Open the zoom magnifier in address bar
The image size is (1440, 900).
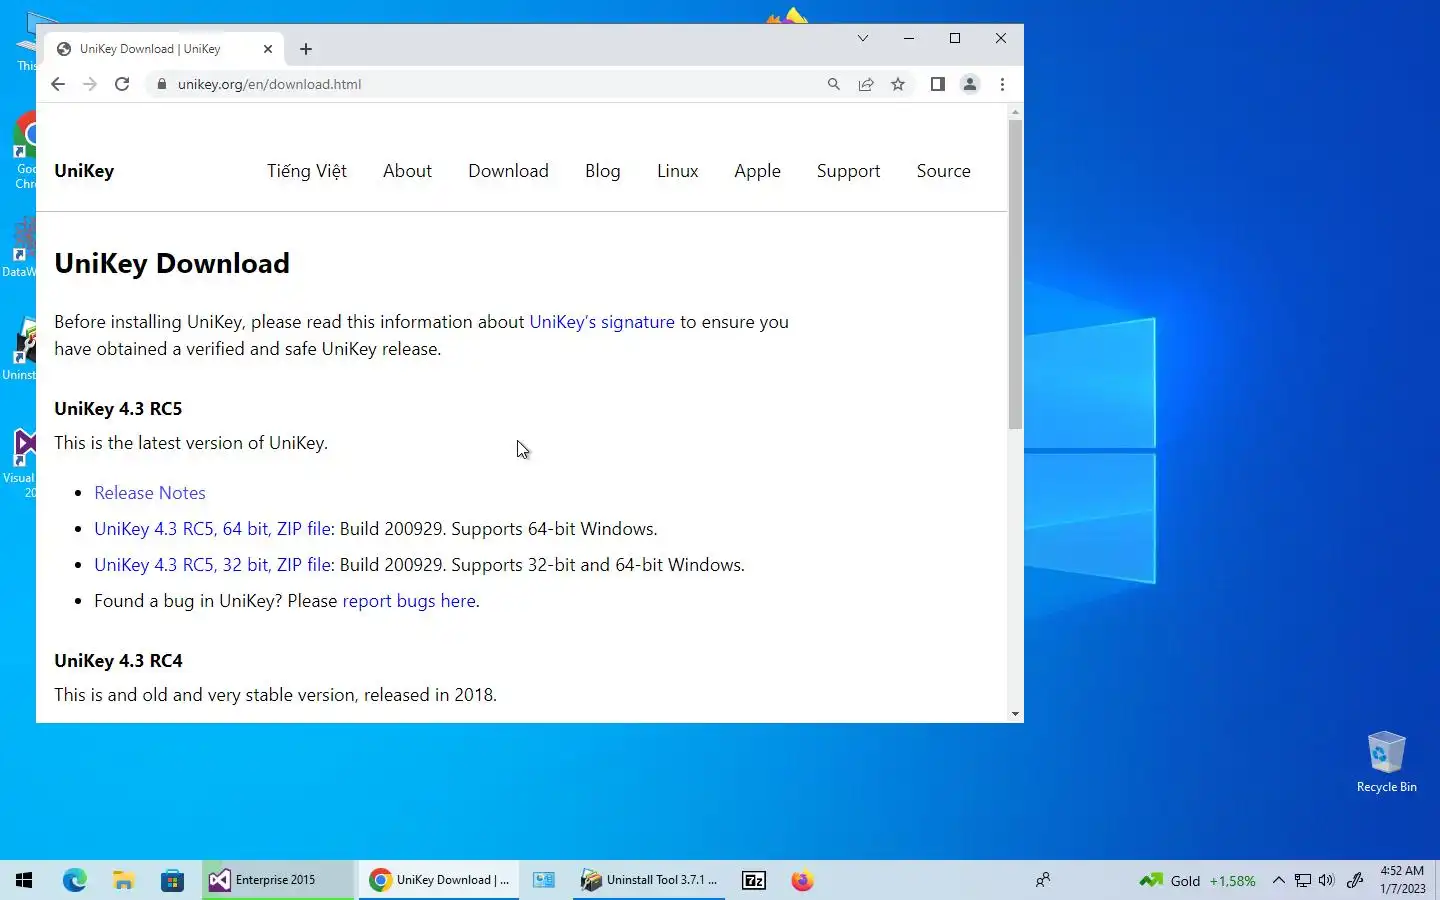point(833,84)
